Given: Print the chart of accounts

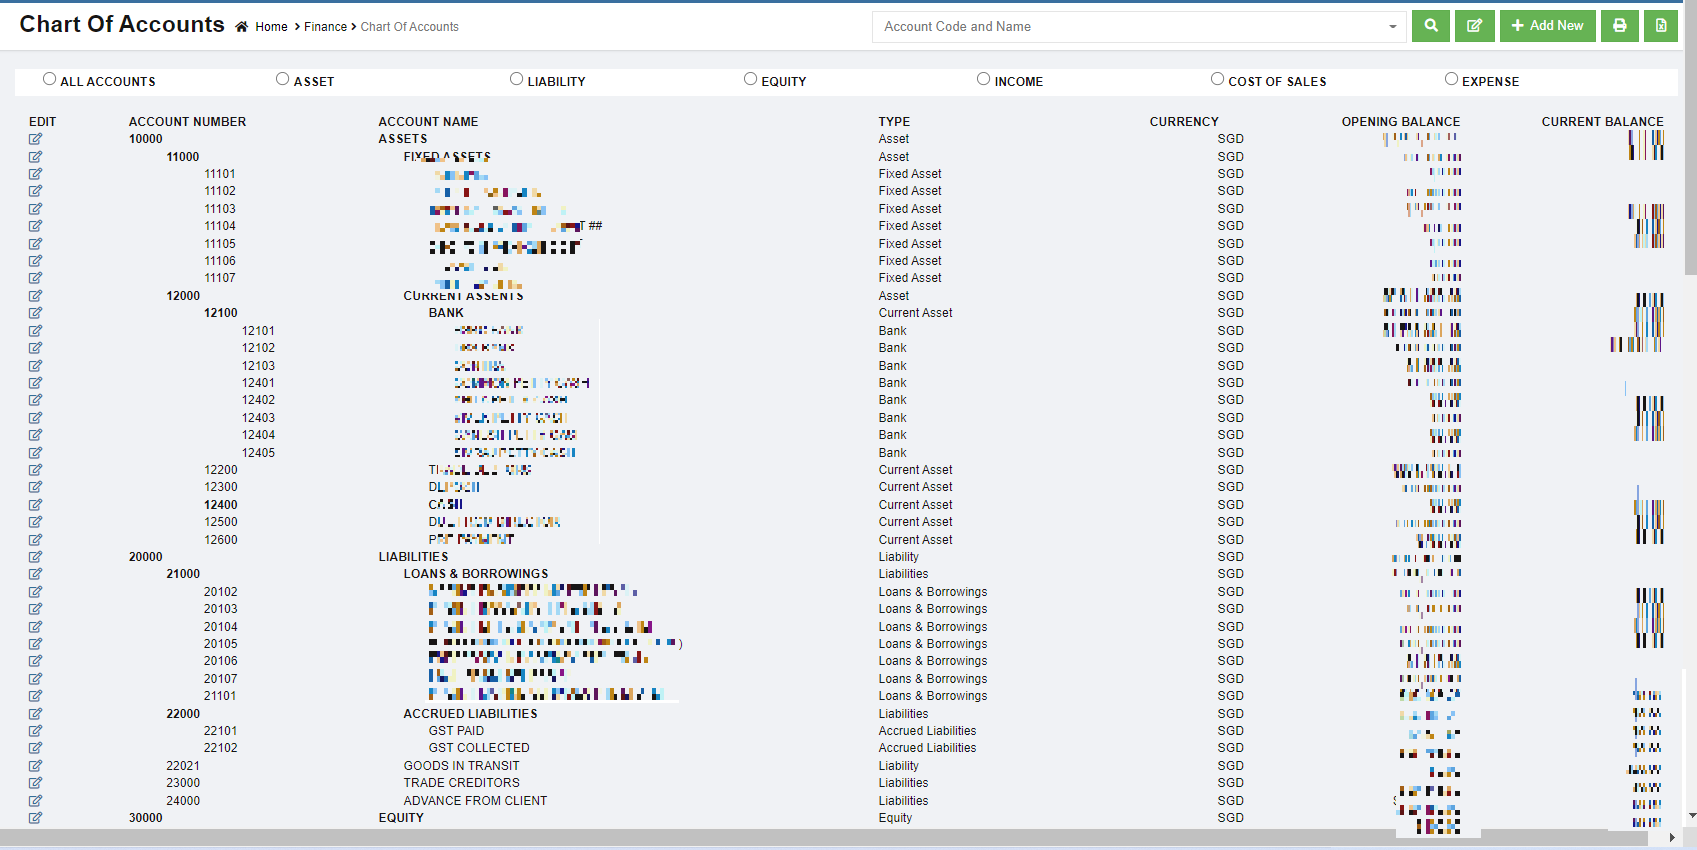Looking at the screenshot, I should (1619, 26).
